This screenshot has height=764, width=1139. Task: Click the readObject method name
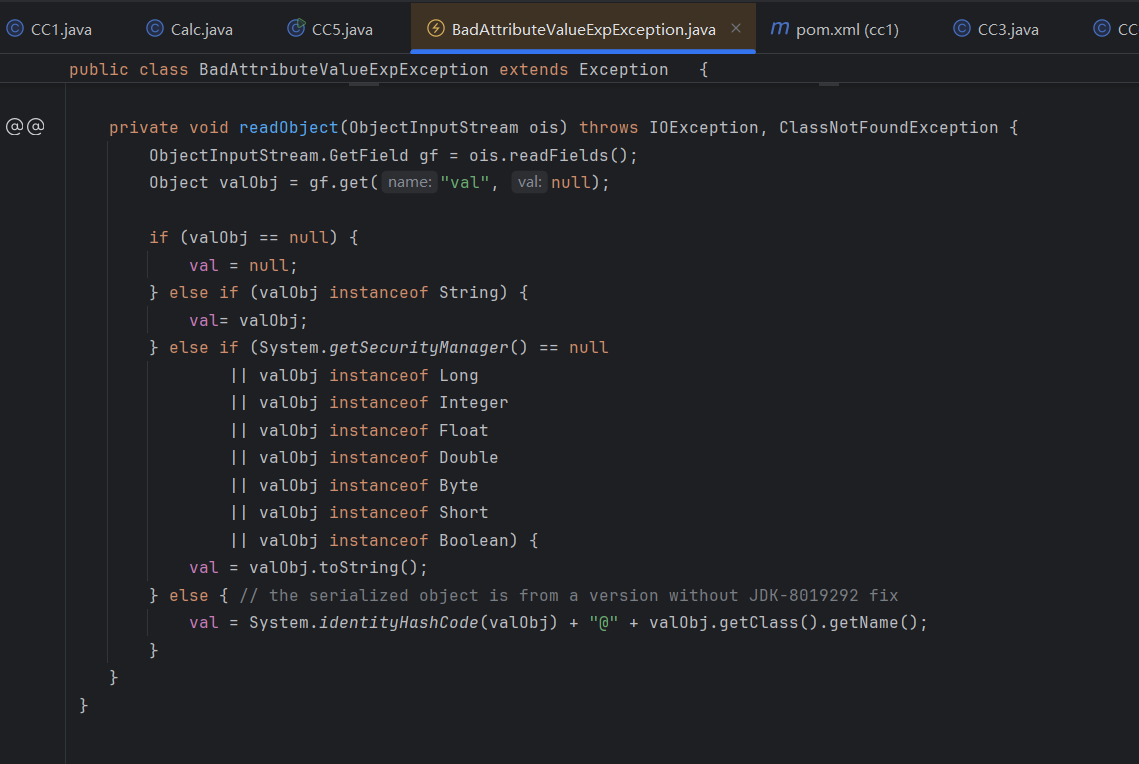tap(289, 128)
